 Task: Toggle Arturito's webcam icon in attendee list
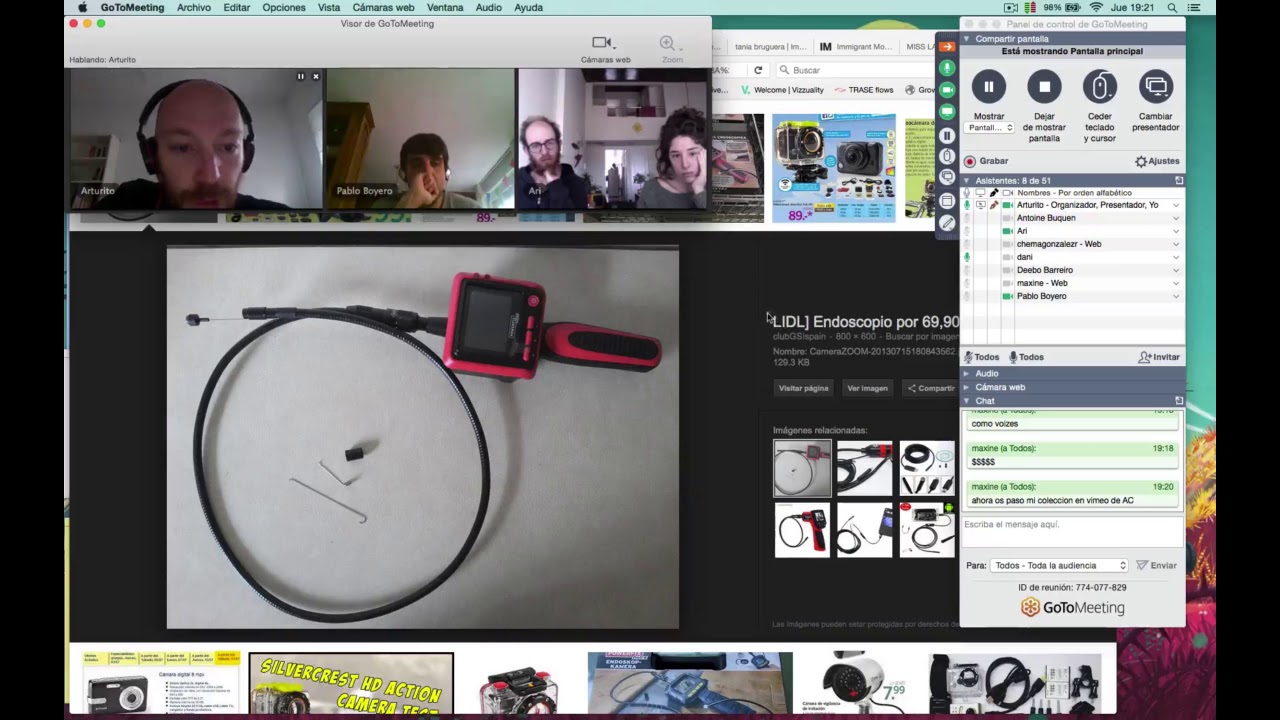click(x=1007, y=205)
